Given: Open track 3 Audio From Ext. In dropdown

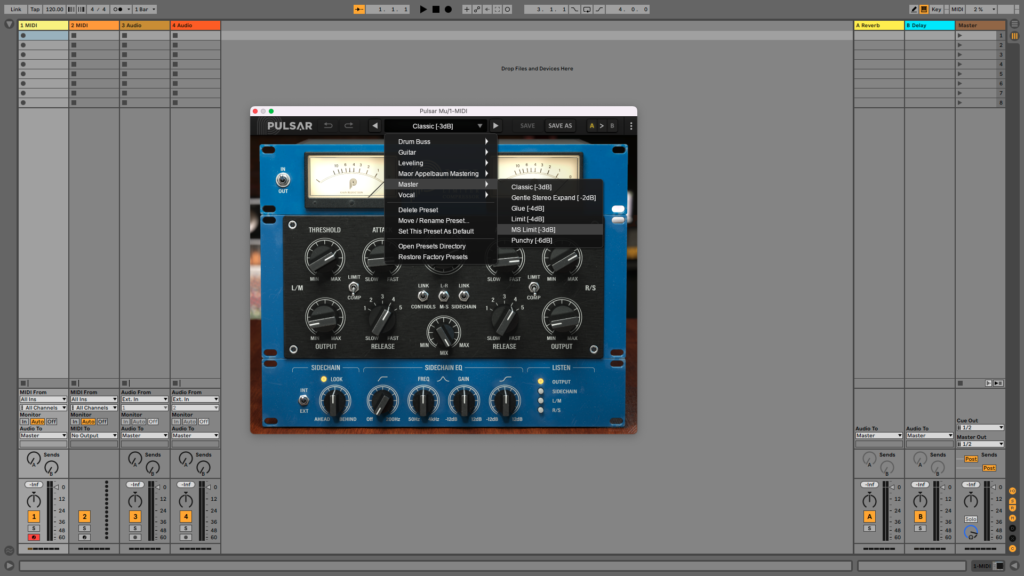Looking at the screenshot, I should point(144,399).
